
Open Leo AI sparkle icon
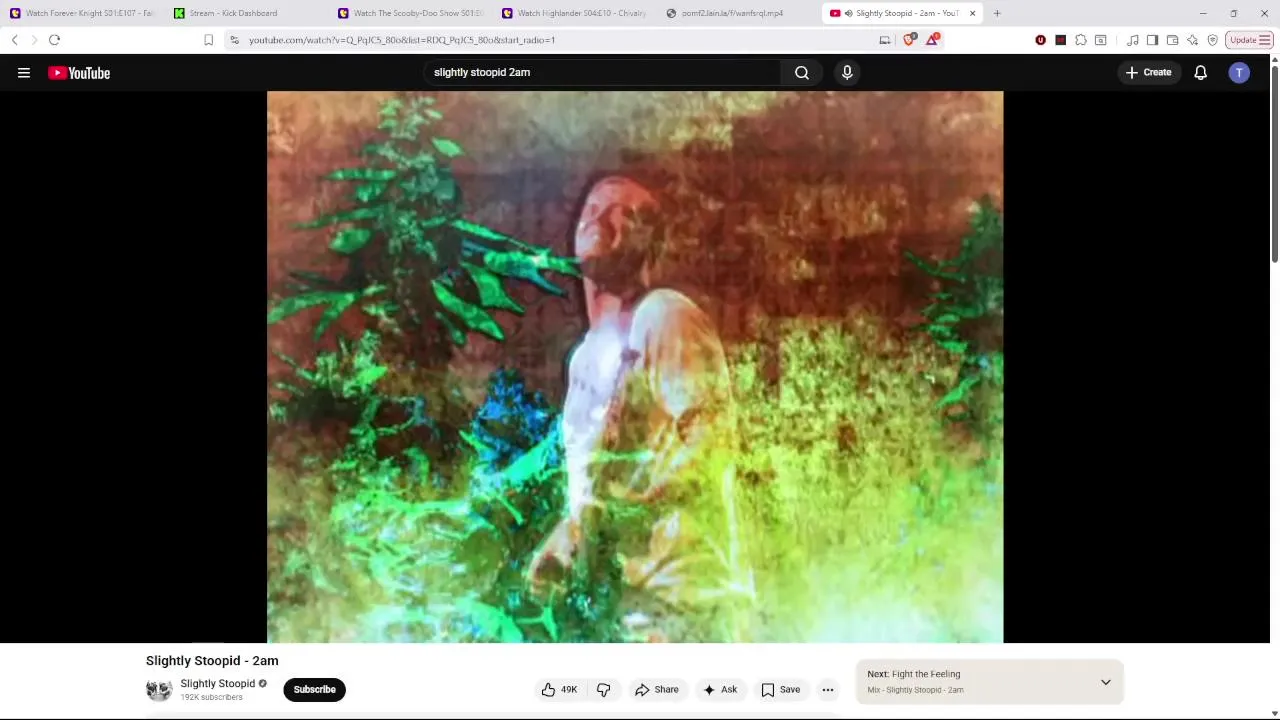[x=1192, y=40]
